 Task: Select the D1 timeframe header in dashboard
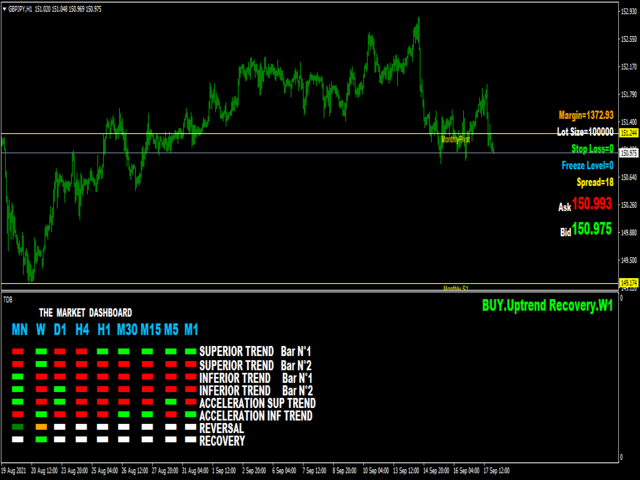pyautogui.click(x=60, y=329)
